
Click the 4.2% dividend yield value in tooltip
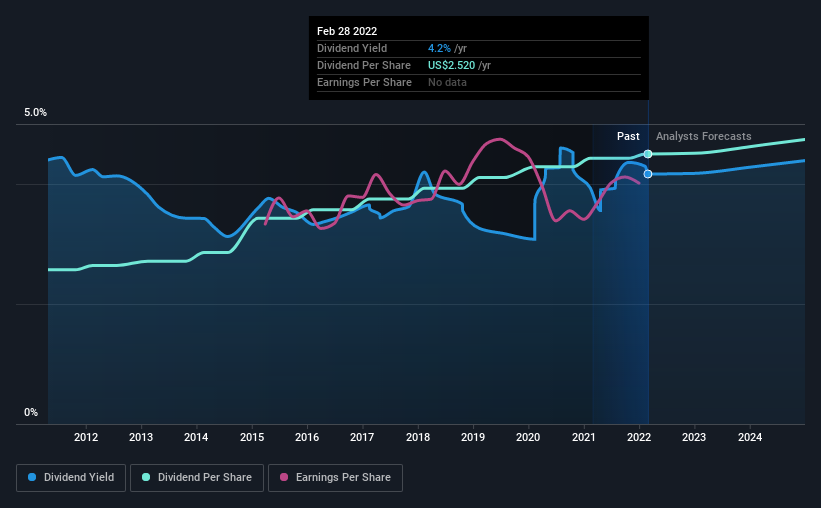tap(439, 48)
